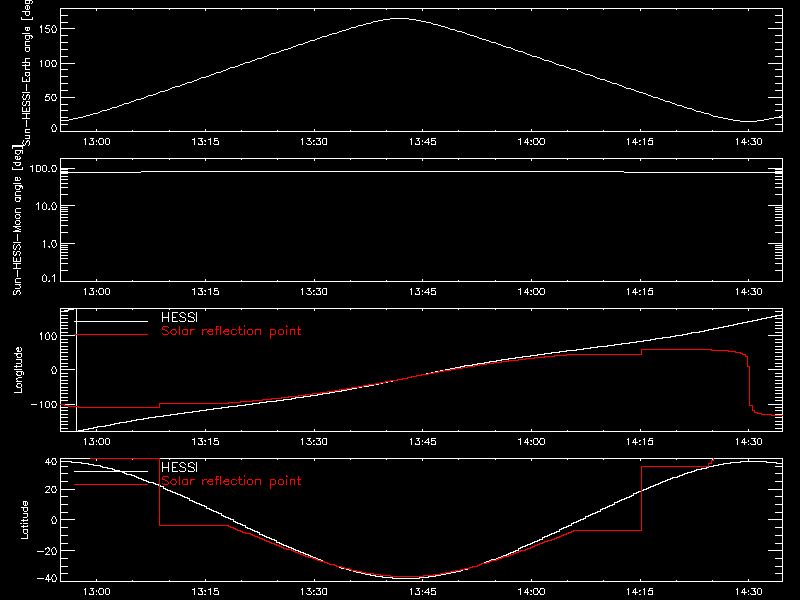Viewport: 800px width, 600px height.
Task: Click the 0.1 tick on Moon angle axis
Action: pyautogui.click(x=50, y=278)
